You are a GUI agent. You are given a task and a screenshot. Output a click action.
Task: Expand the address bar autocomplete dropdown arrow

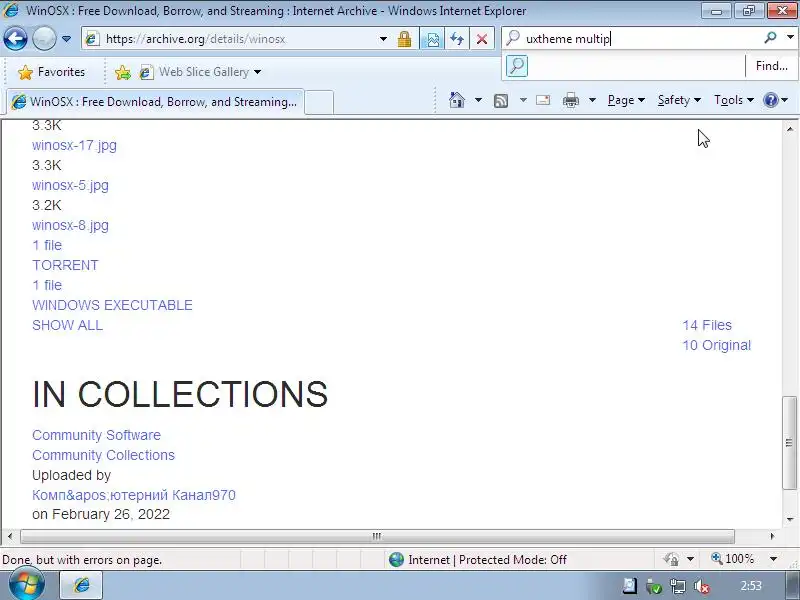point(383,39)
